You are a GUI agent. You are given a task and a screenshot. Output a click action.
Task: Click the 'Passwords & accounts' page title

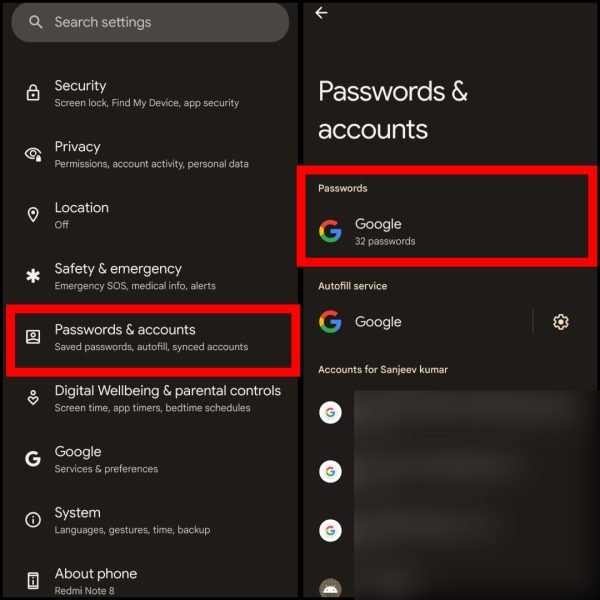coord(393,110)
